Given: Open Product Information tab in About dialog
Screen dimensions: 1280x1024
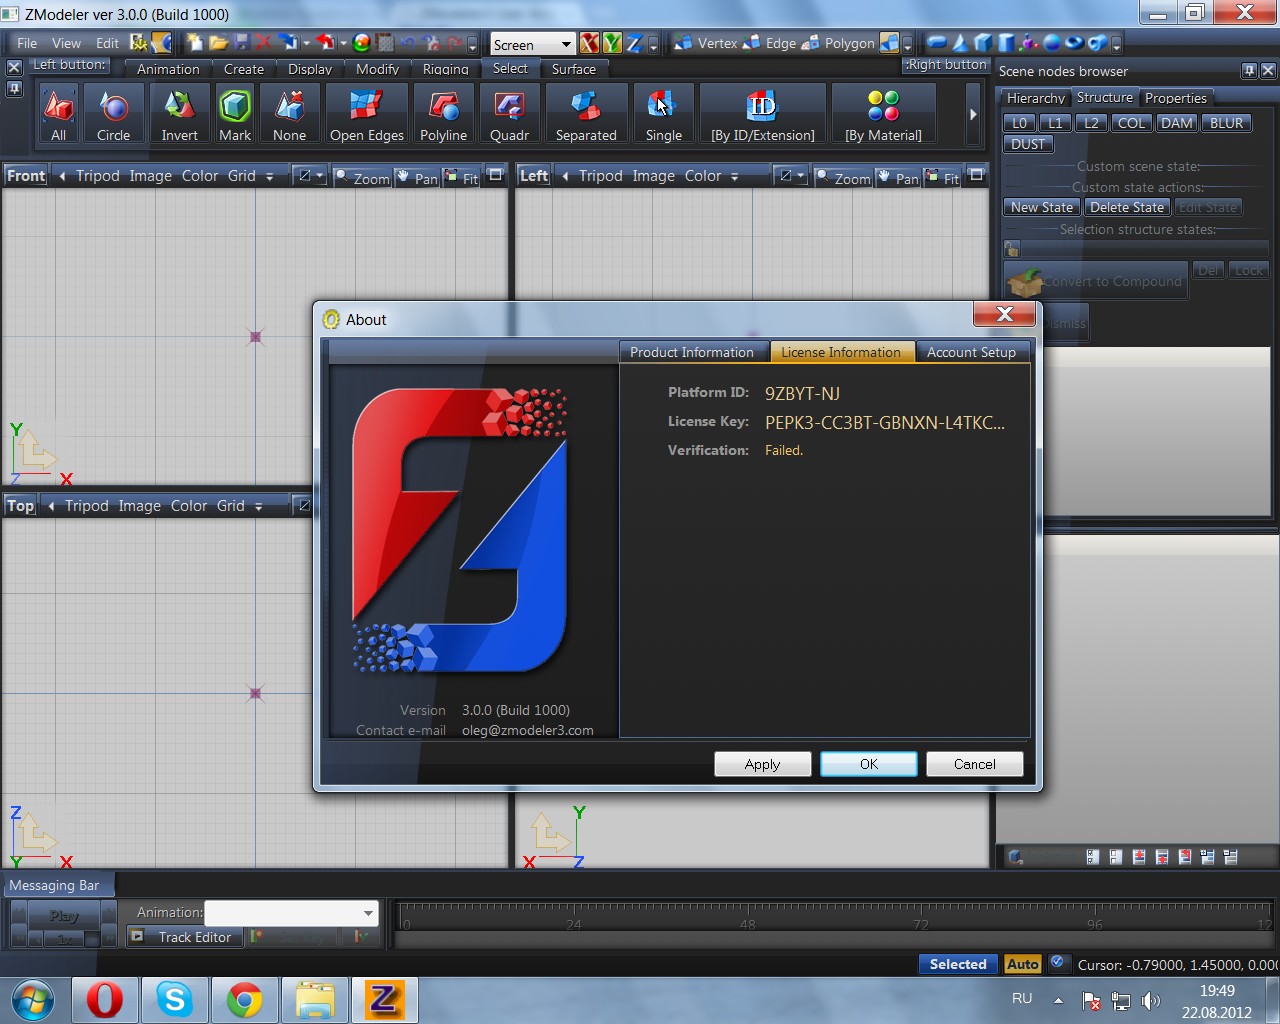Looking at the screenshot, I should point(692,352).
